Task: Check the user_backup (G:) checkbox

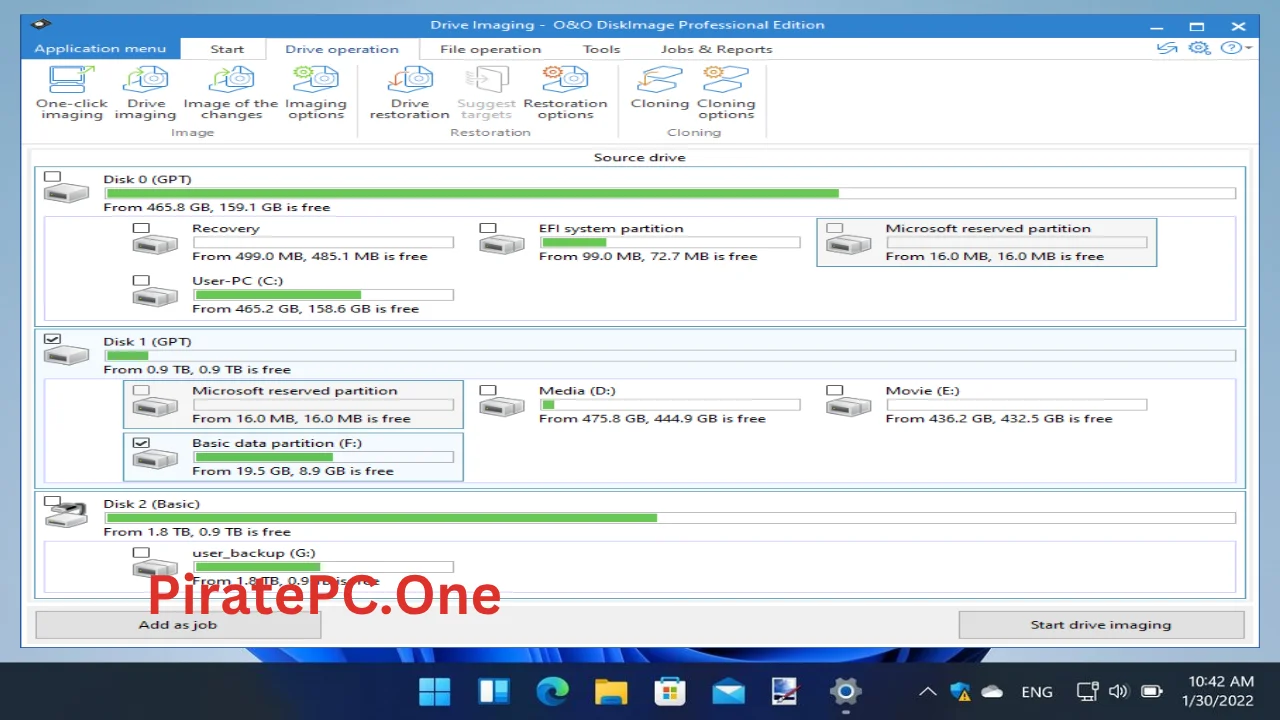Action: pos(141,552)
